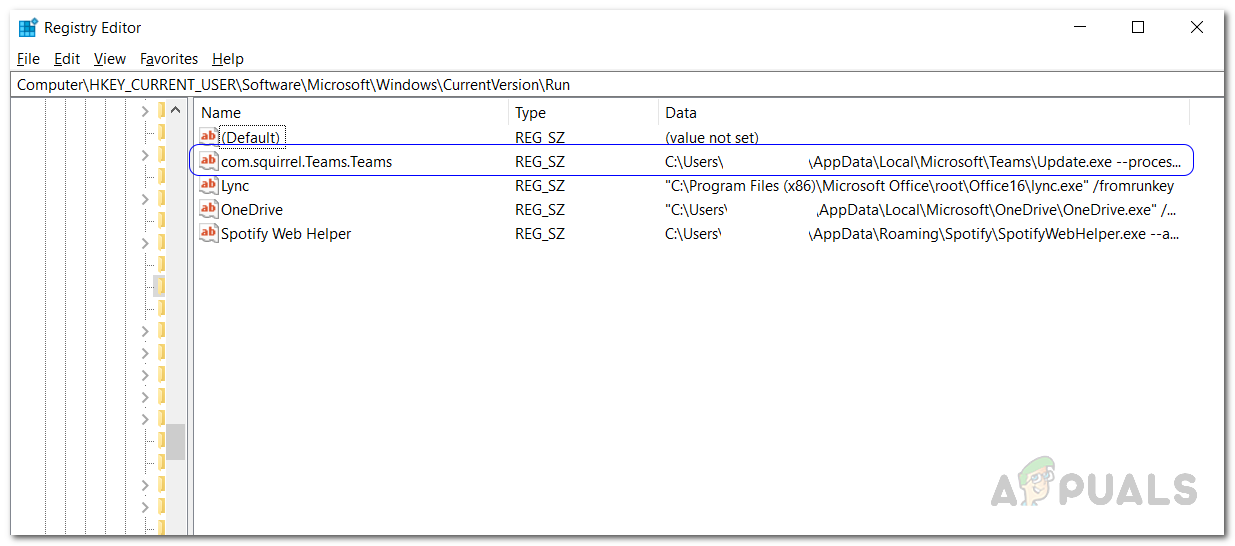This screenshot has height=546, width=1235.
Task: Open the File menu
Action: [28, 59]
